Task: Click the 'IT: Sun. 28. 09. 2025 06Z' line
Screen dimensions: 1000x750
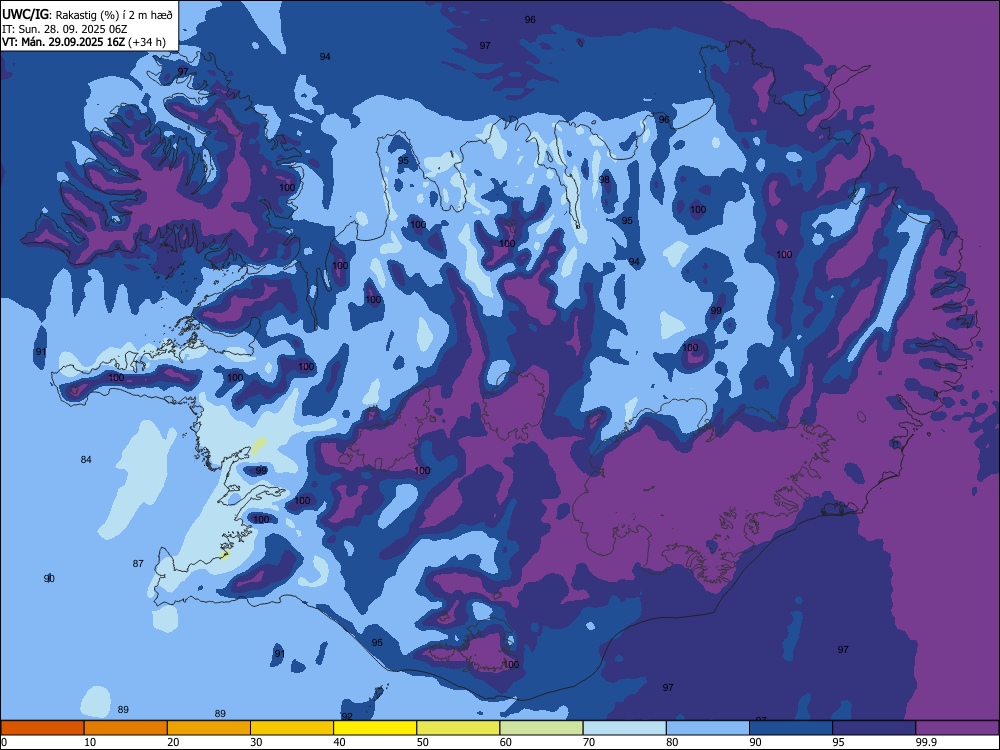Action: (x=64, y=29)
